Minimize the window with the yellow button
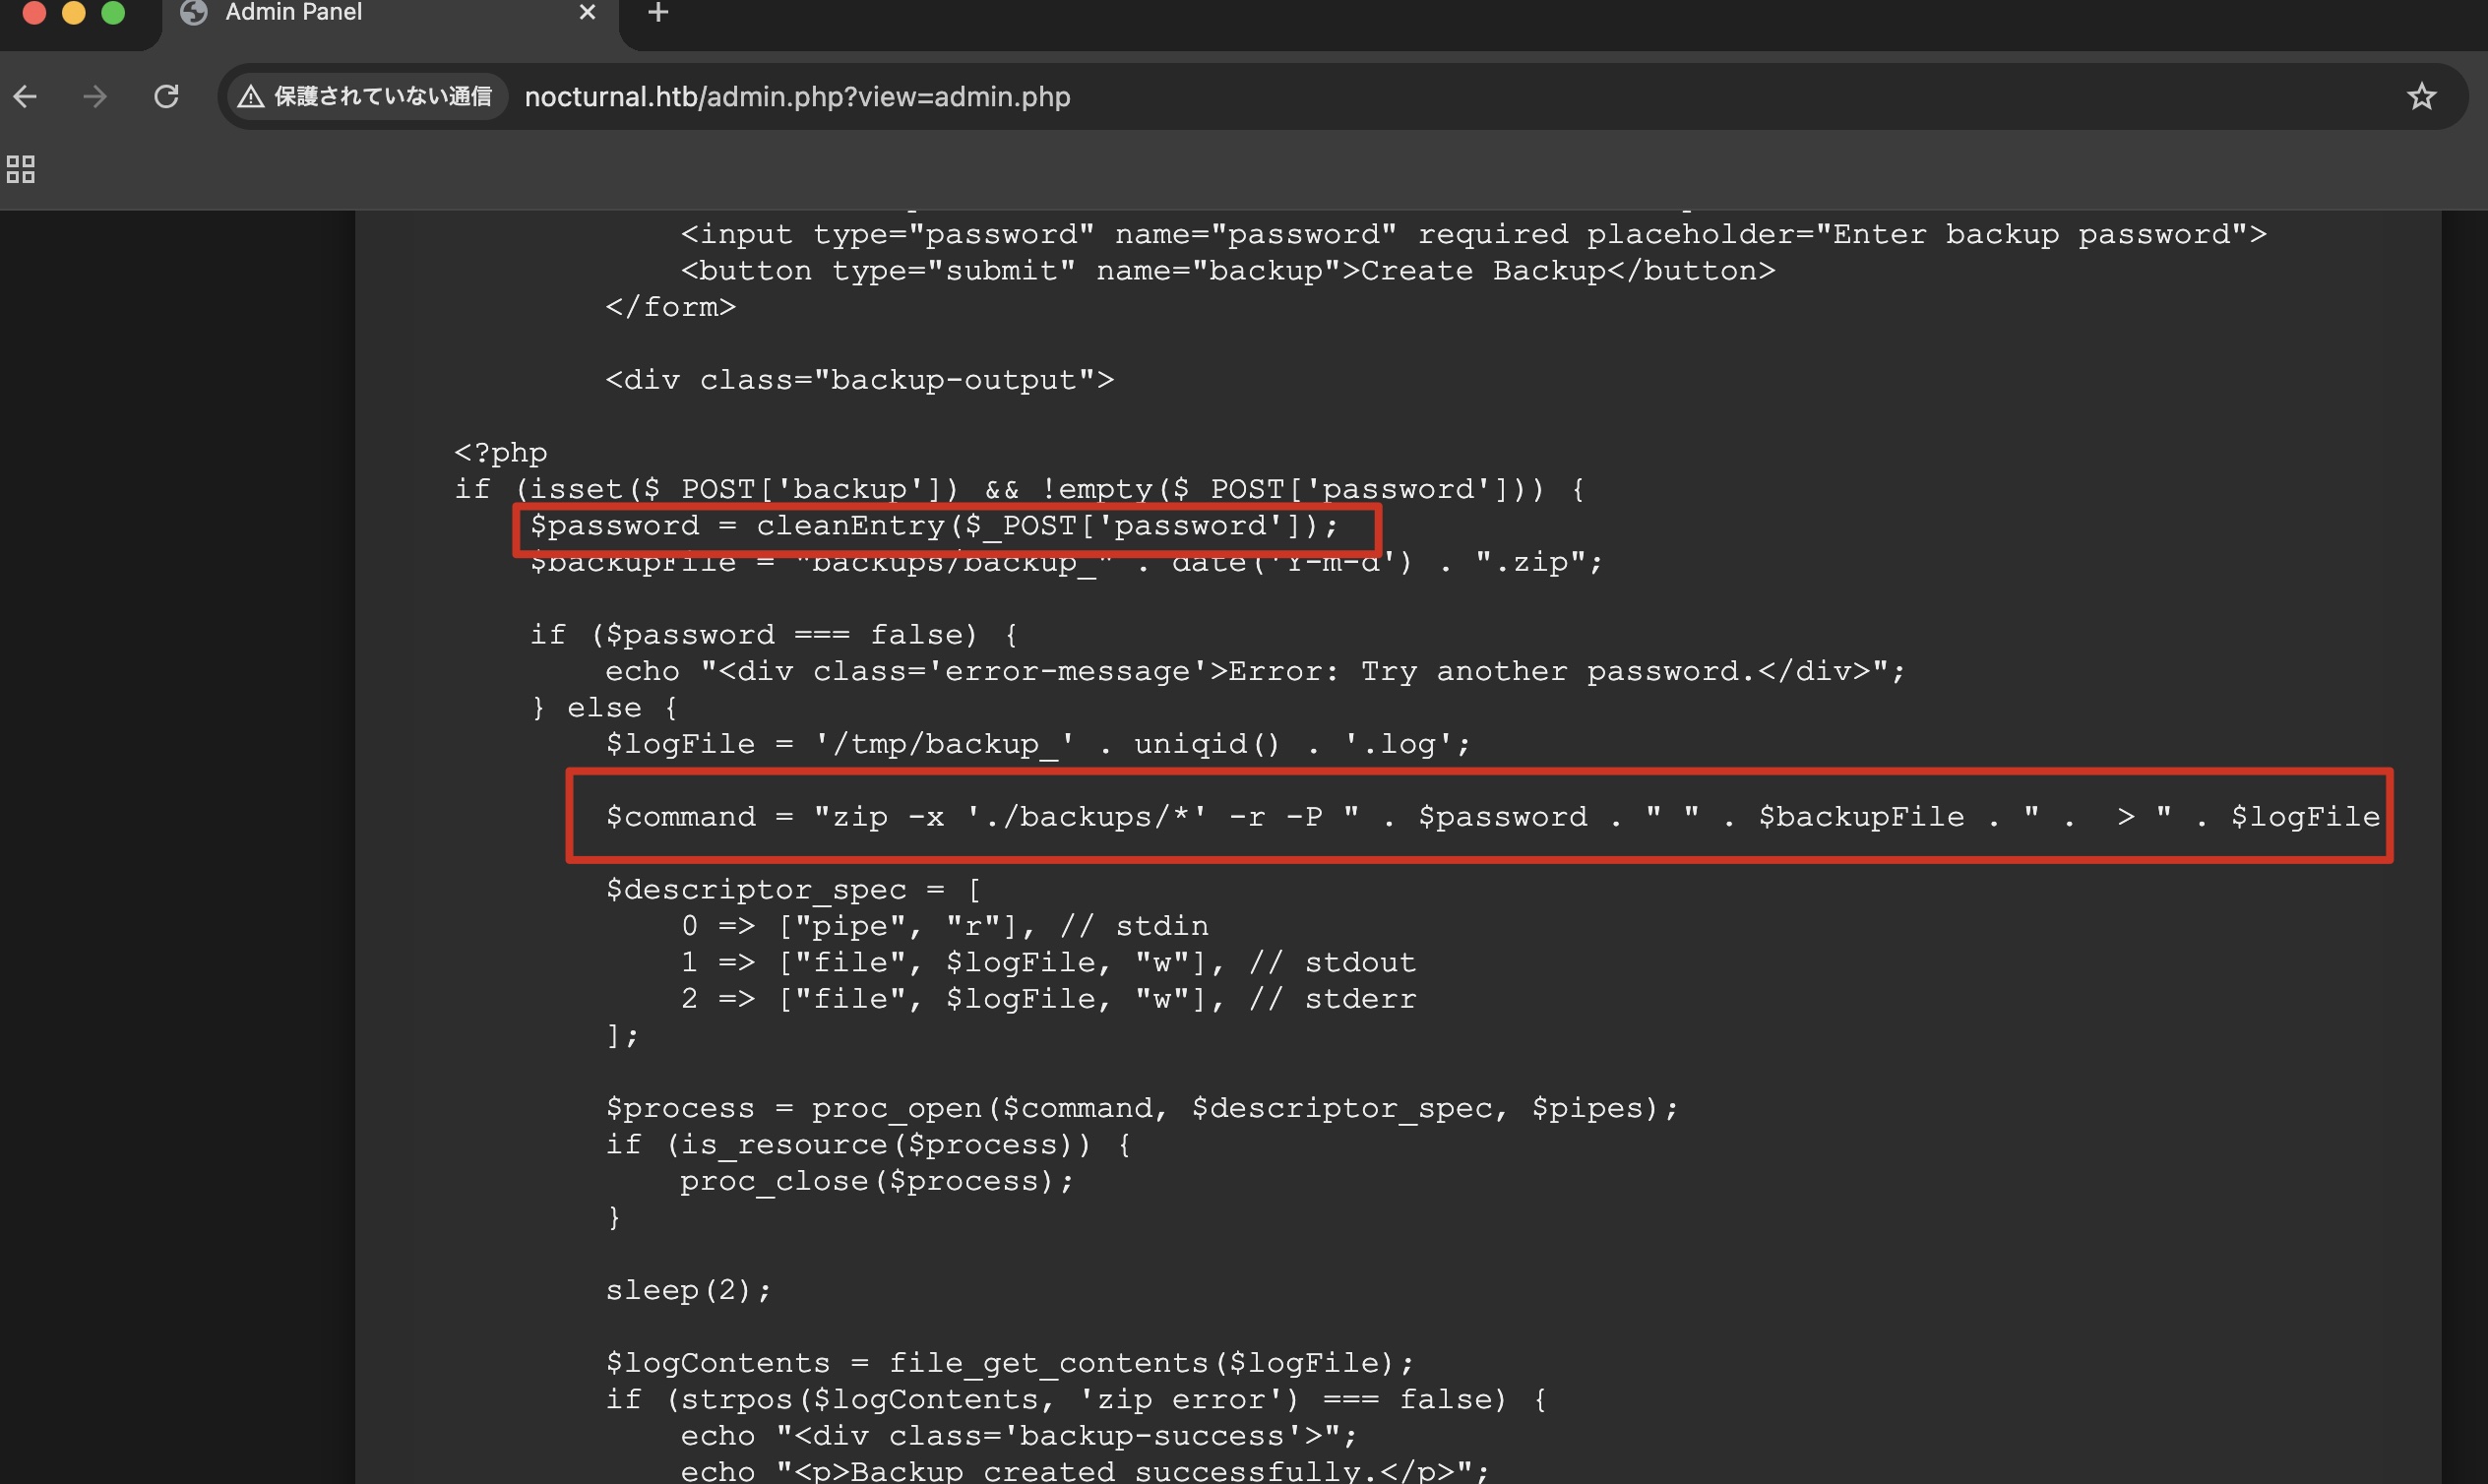This screenshot has height=1484, width=2488. click(x=74, y=12)
